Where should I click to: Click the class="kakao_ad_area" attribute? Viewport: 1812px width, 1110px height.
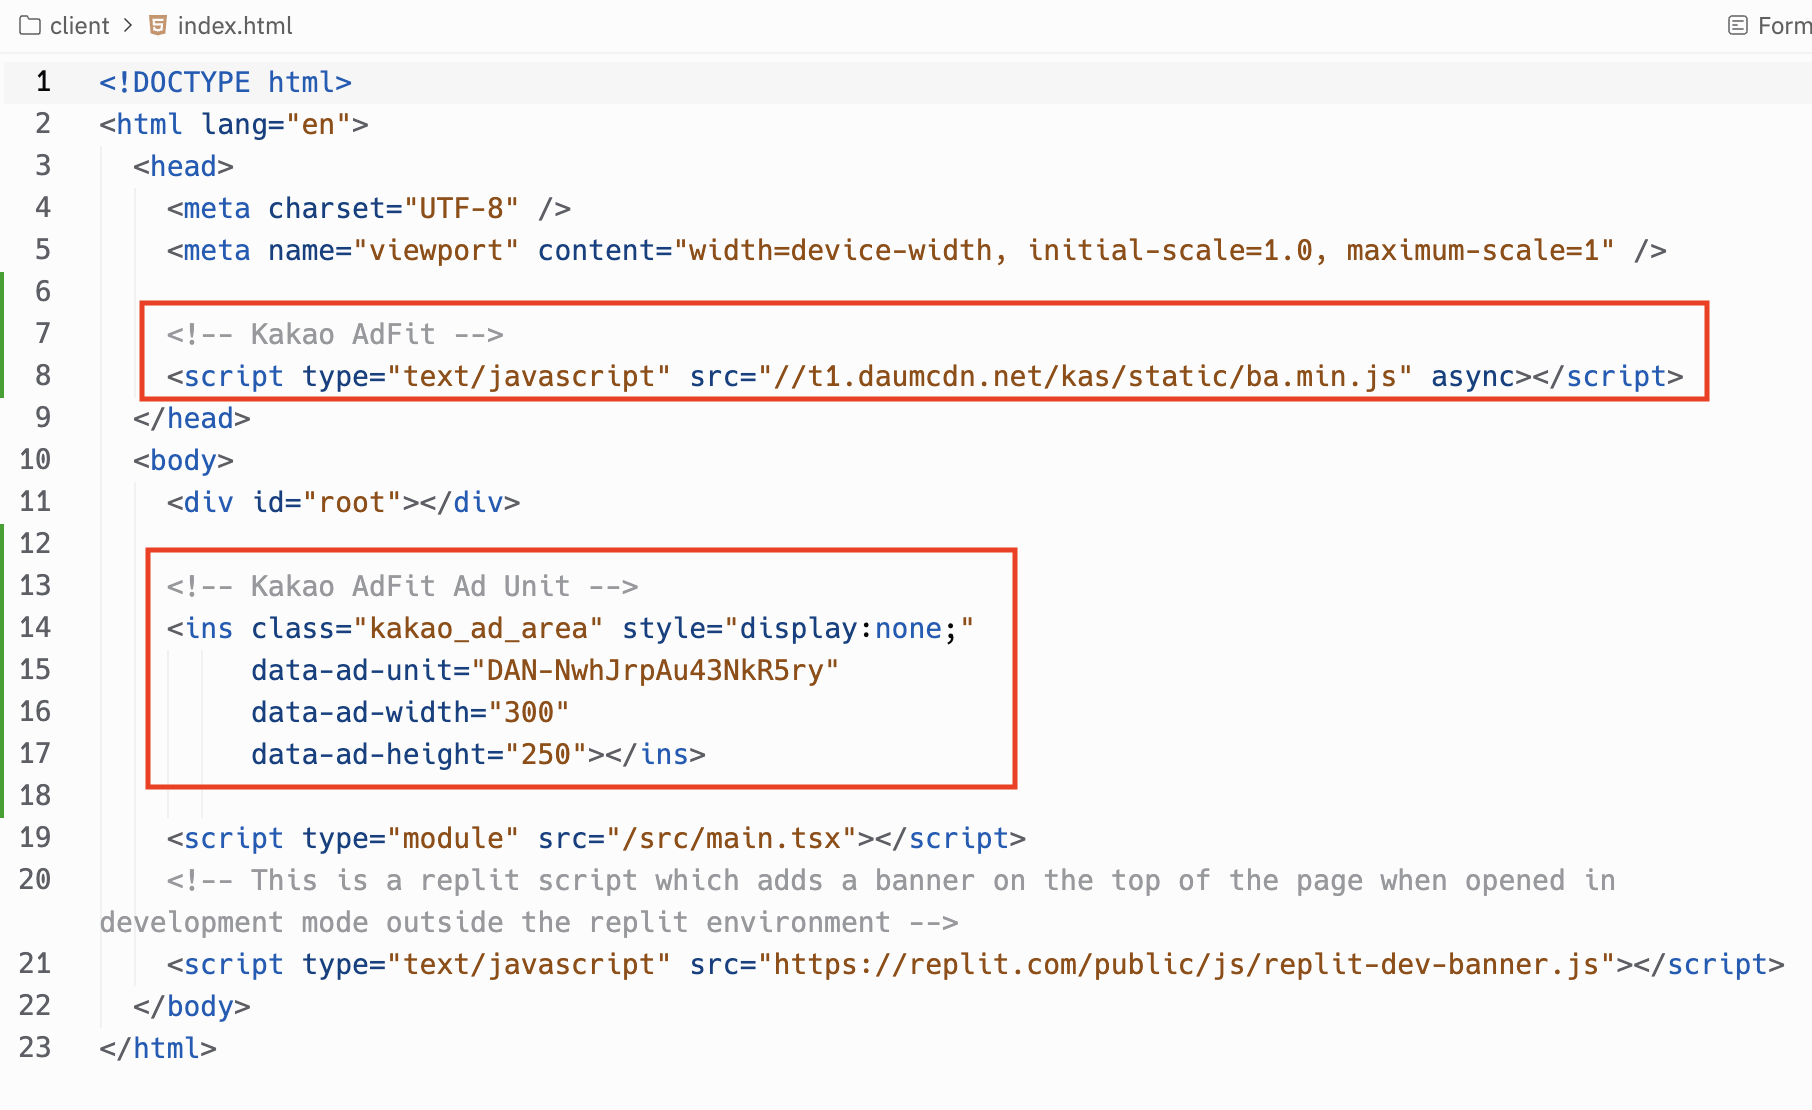(x=427, y=628)
